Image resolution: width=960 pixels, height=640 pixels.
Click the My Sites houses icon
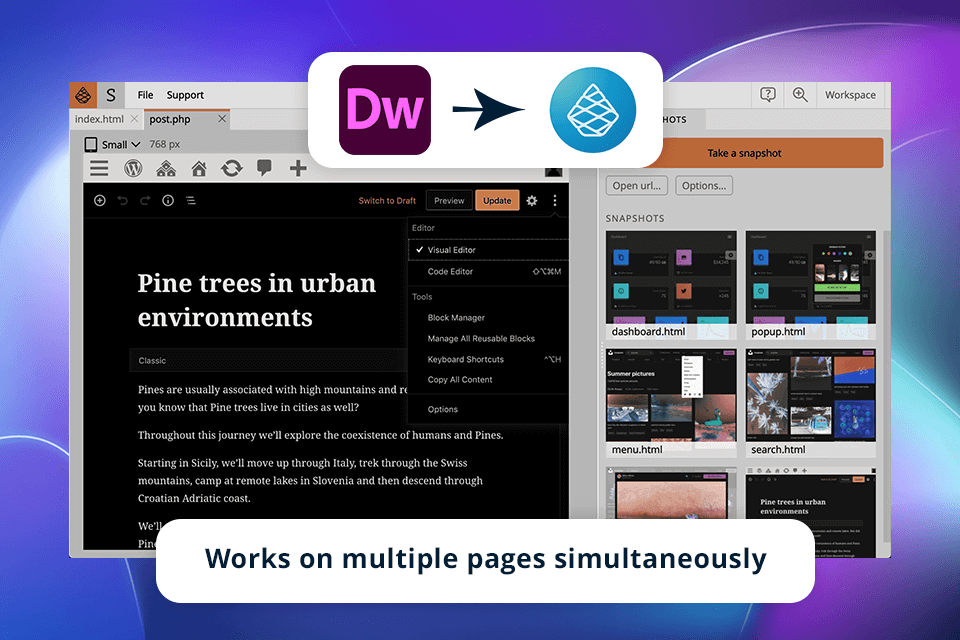click(x=166, y=168)
